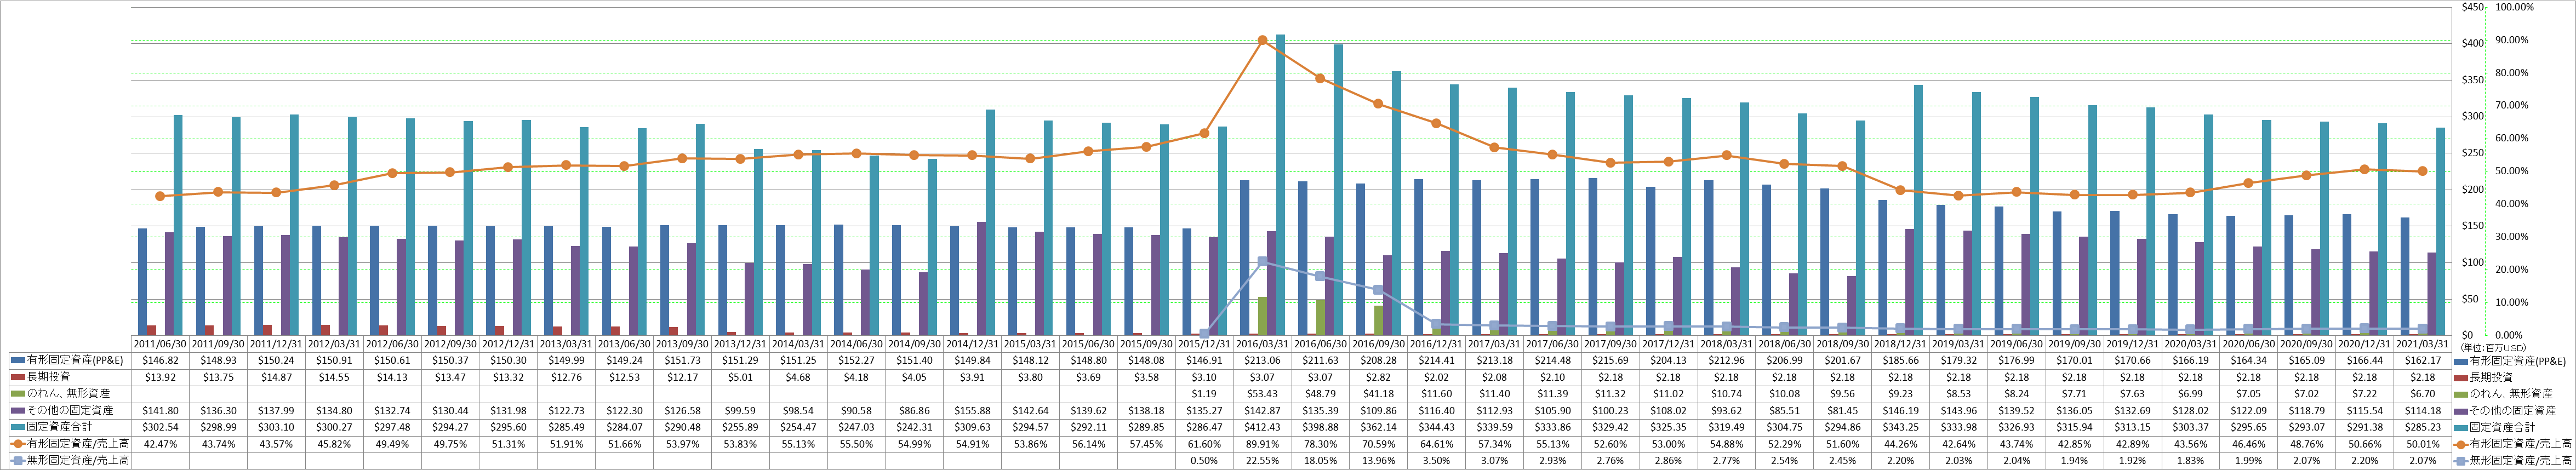The width and height of the screenshot is (2576, 470).
Task: Click the red swatch in the 長期投資 table row header
Action: pos(18,378)
